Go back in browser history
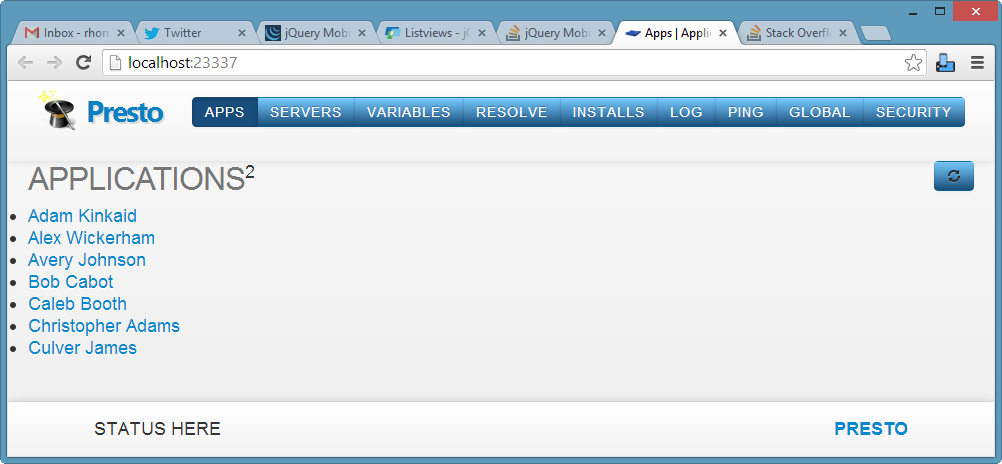Viewport: 1002px width, 464px height. click(x=26, y=63)
